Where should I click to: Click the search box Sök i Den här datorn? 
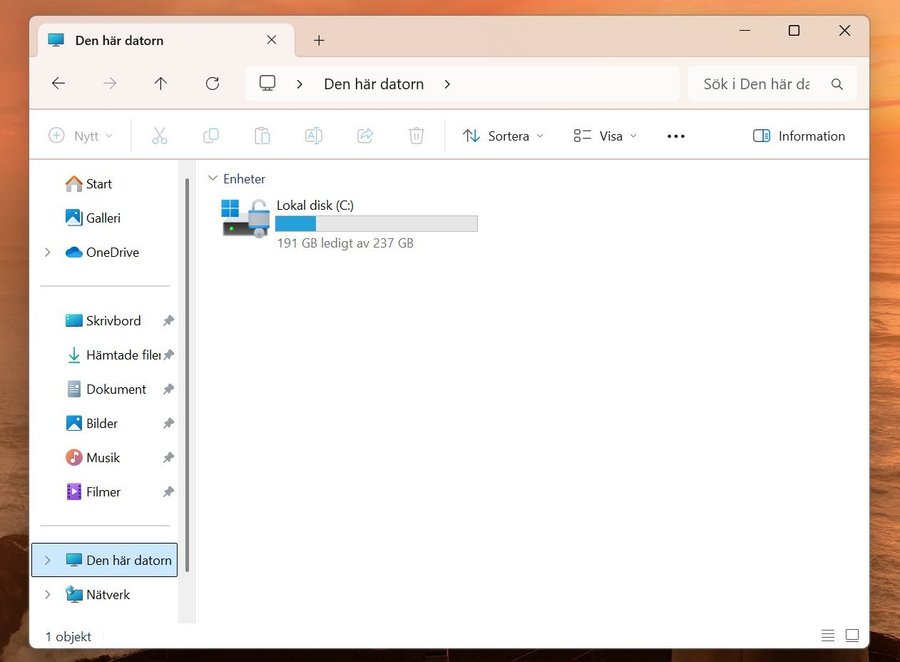757,84
